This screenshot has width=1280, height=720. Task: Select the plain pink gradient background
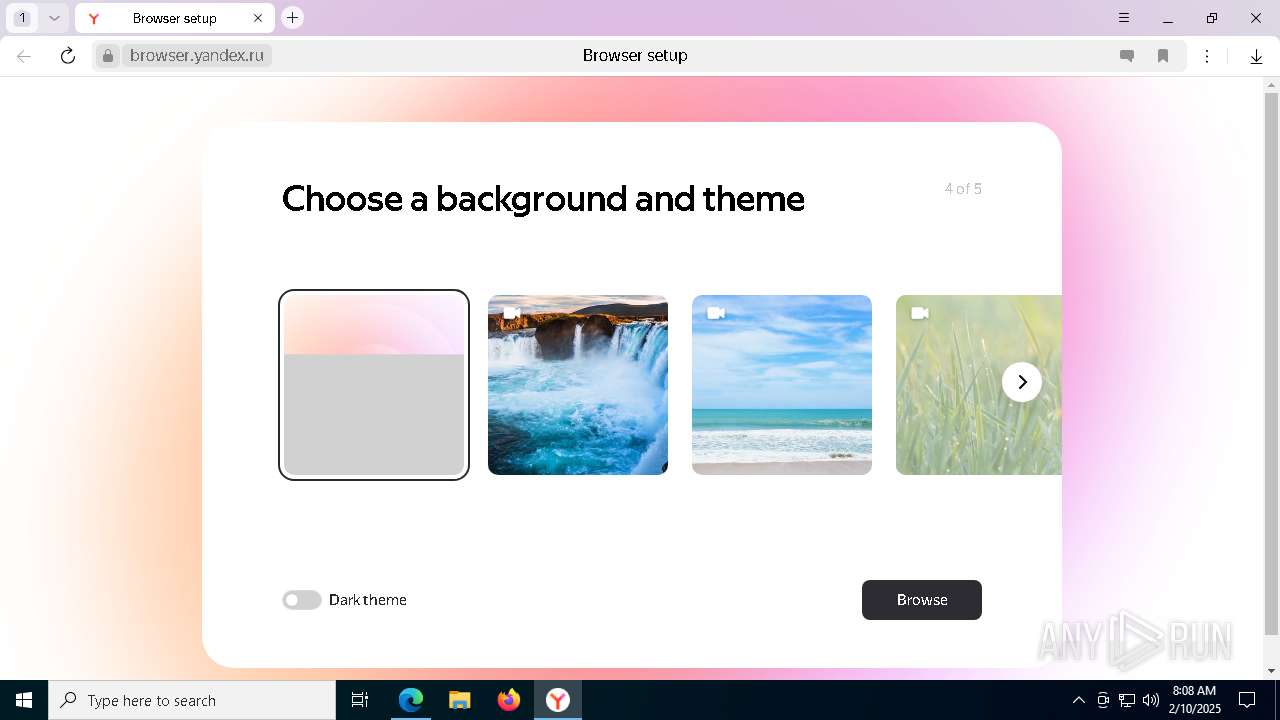(x=374, y=385)
